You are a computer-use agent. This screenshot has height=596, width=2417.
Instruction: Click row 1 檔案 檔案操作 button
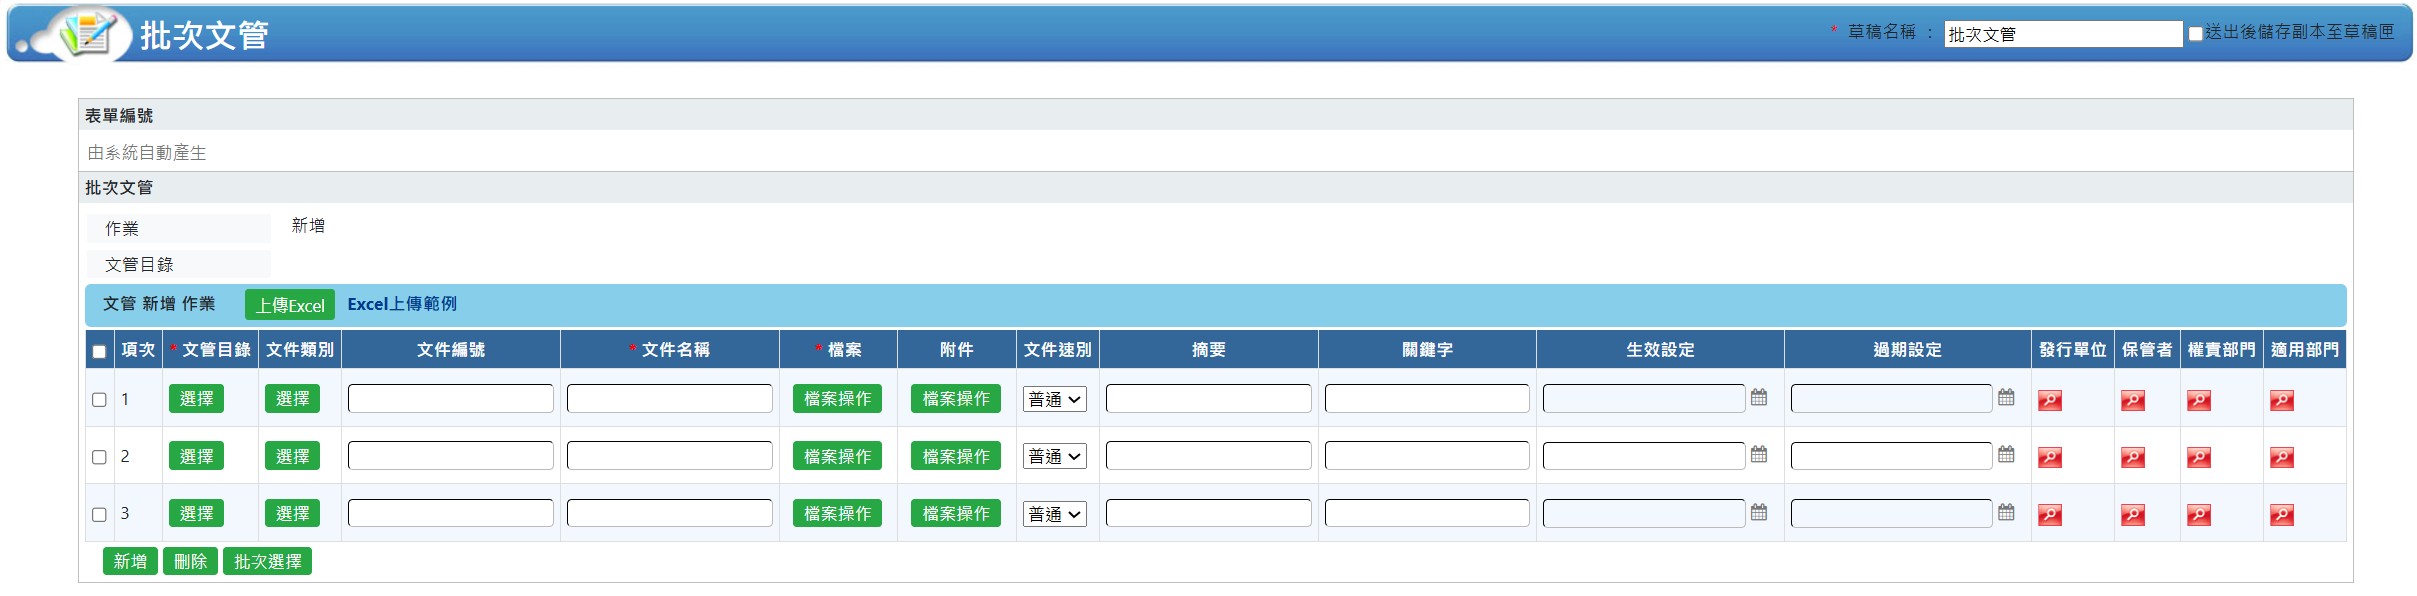(837, 399)
